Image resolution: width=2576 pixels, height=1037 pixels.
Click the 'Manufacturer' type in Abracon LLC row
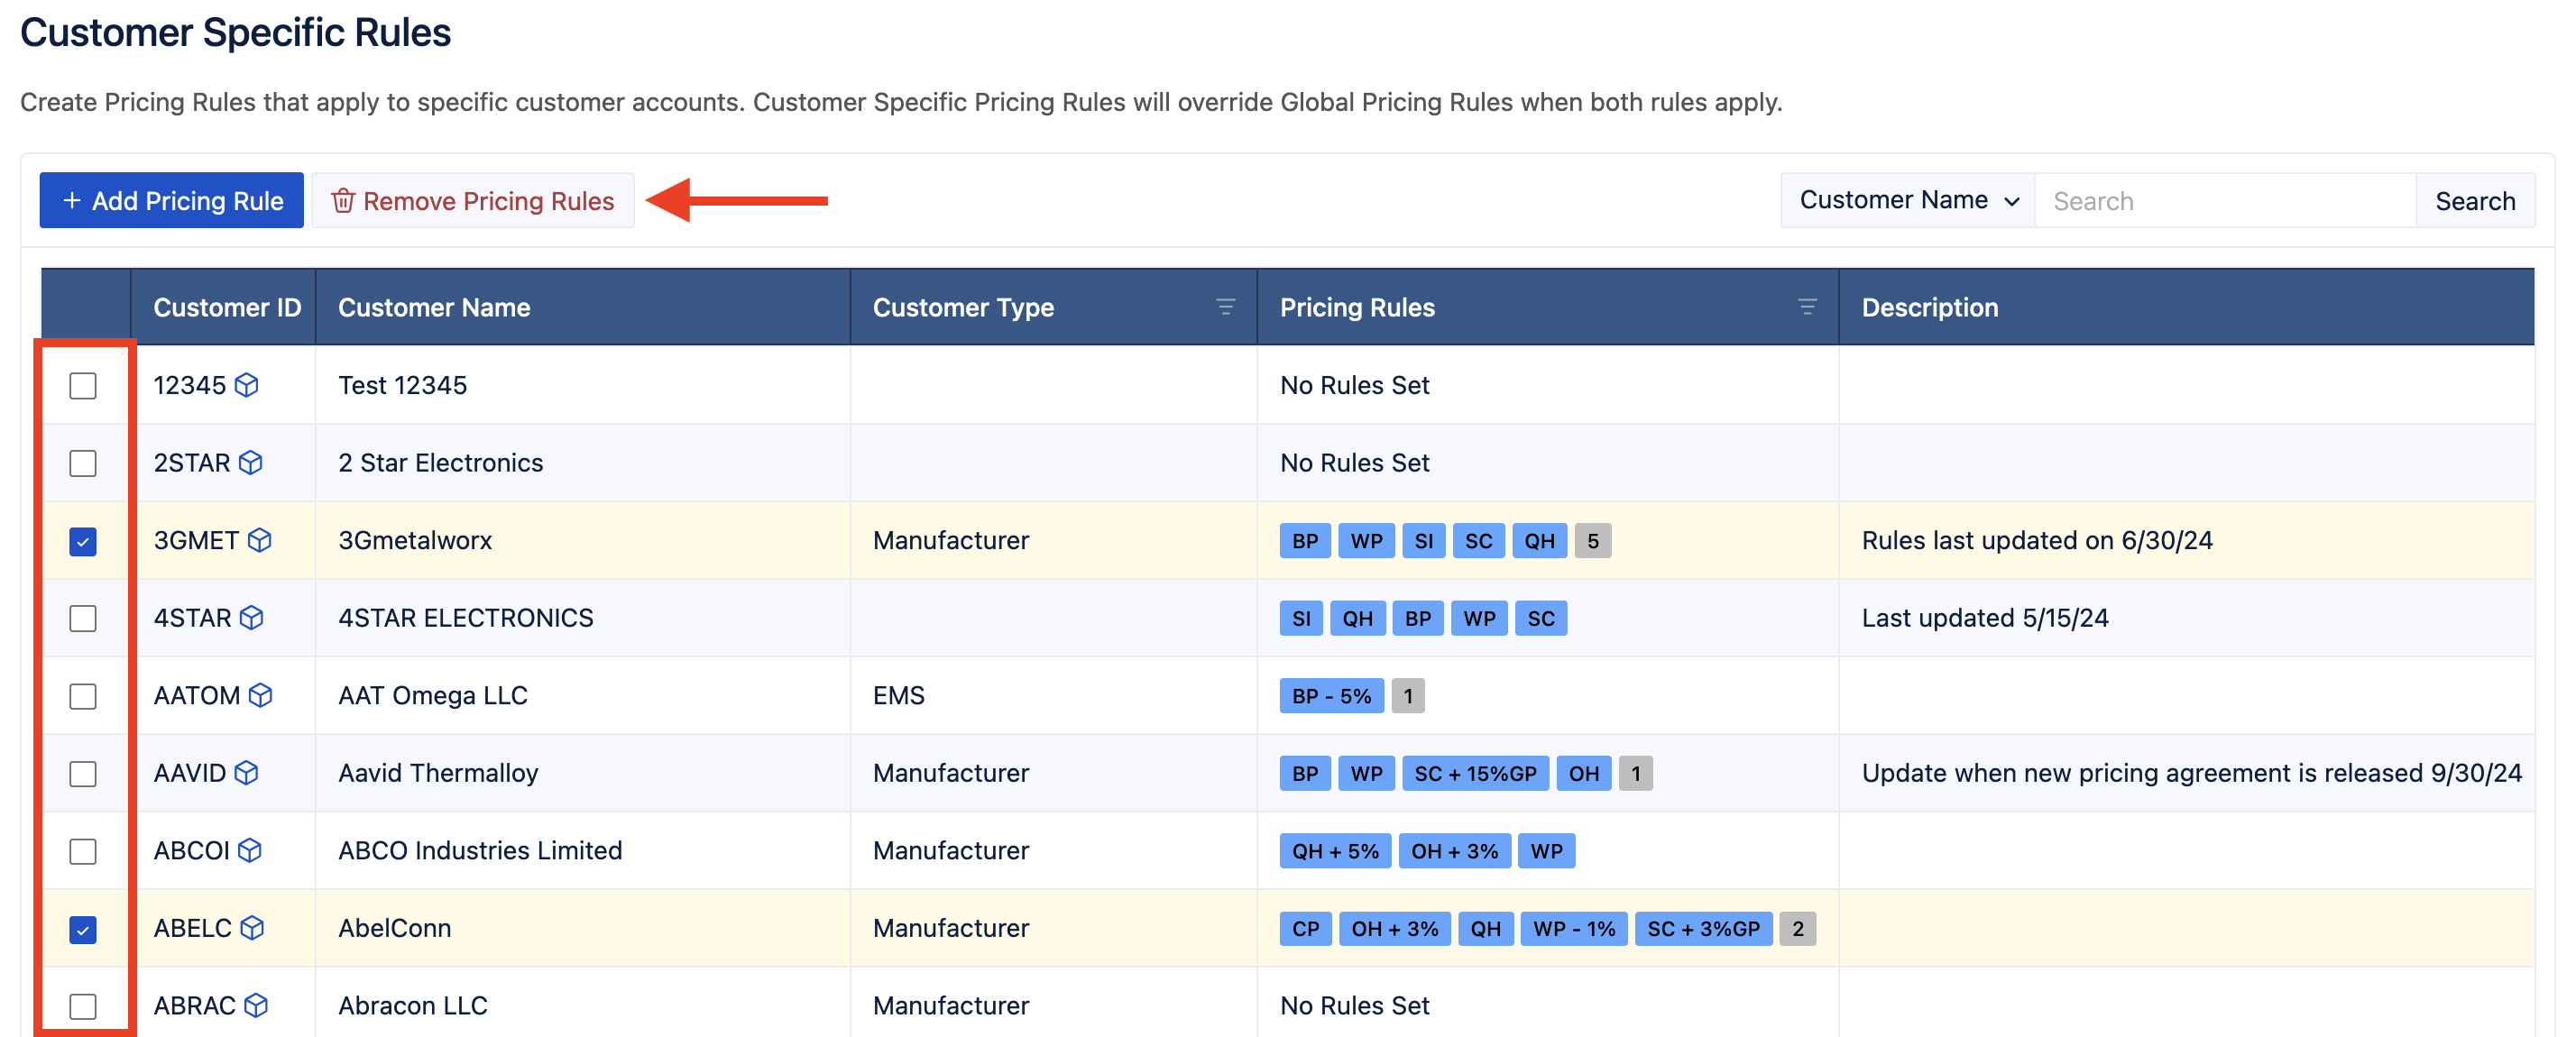click(x=950, y=1005)
